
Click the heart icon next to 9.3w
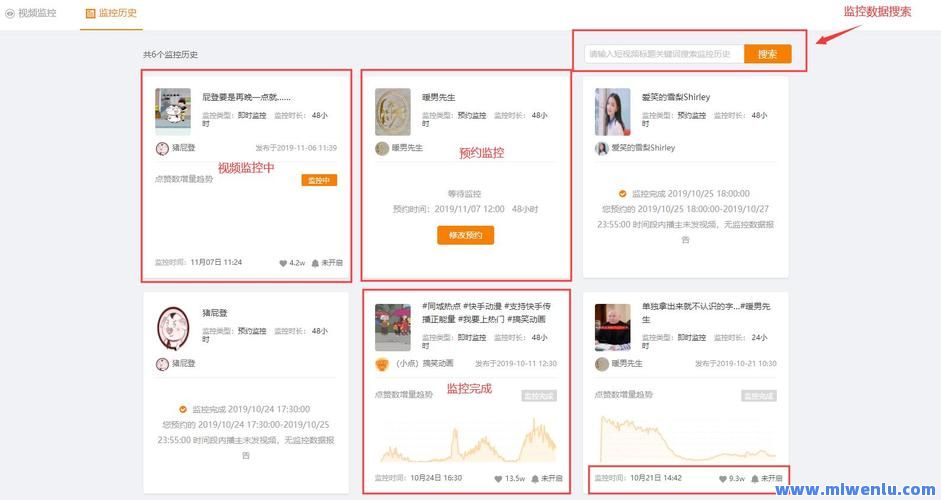tap(722, 479)
